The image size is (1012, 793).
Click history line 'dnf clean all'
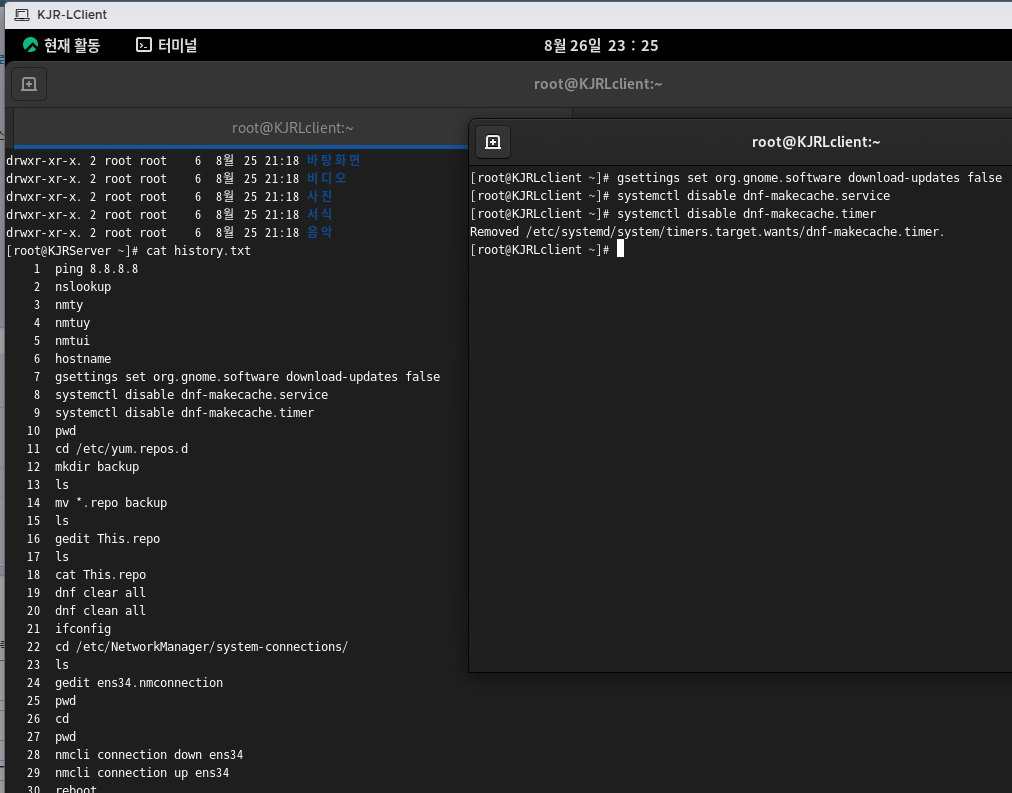tap(100, 611)
